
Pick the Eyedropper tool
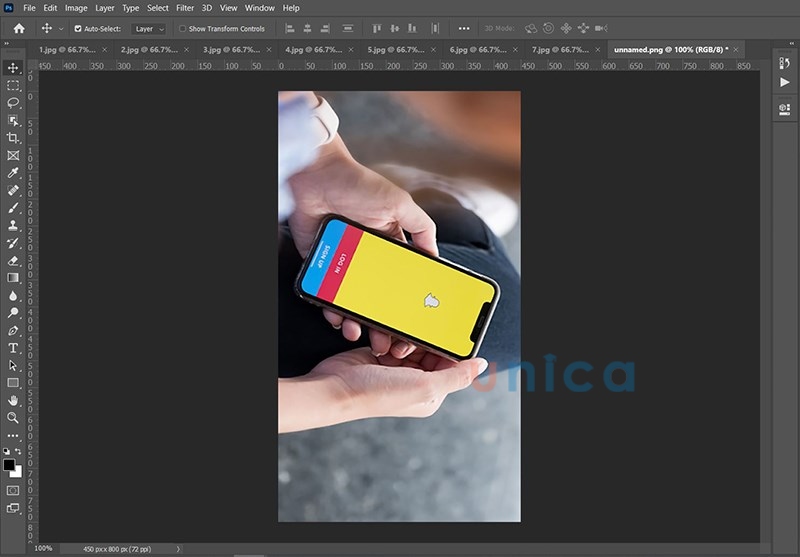[13, 173]
